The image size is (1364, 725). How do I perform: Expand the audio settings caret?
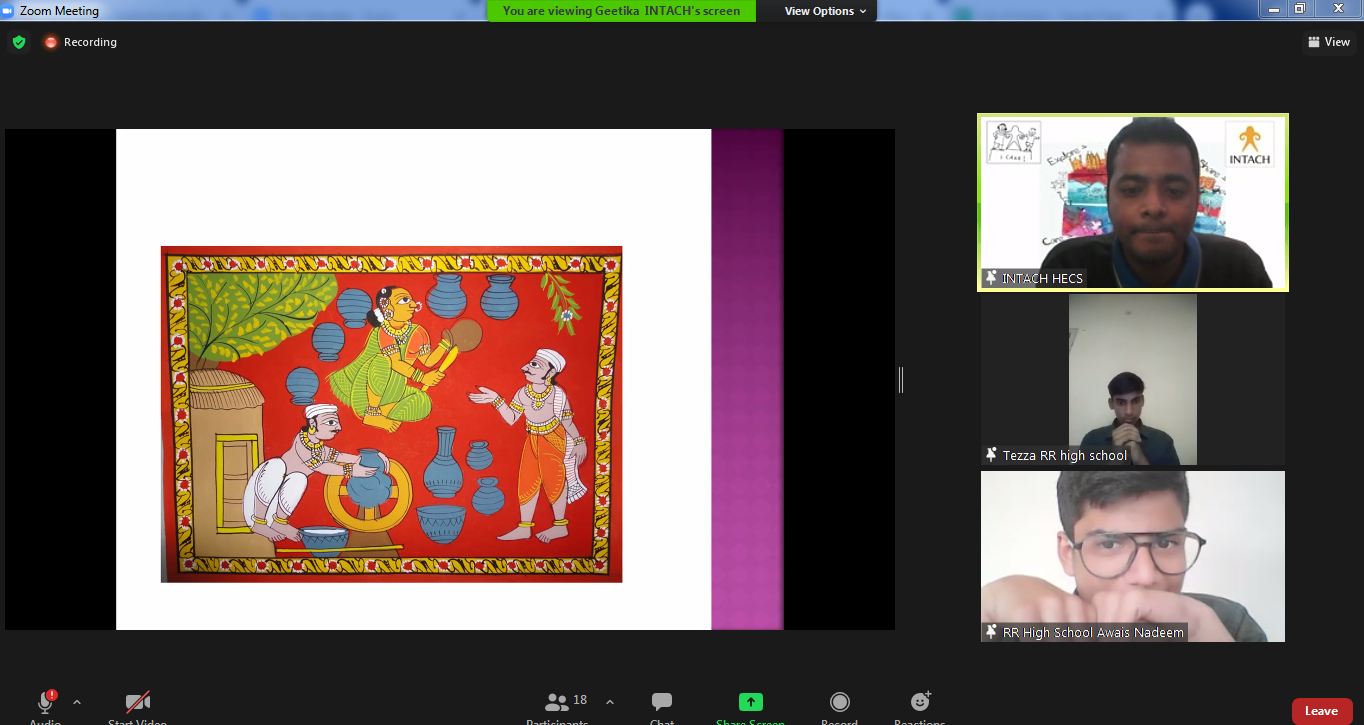77,702
